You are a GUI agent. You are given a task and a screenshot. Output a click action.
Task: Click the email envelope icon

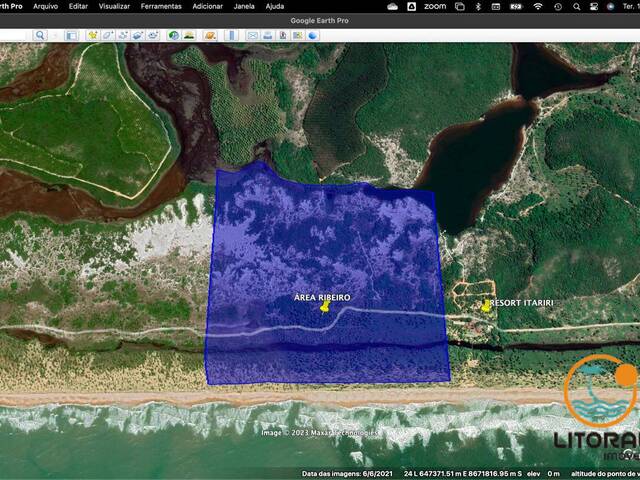(x=253, y=35)
